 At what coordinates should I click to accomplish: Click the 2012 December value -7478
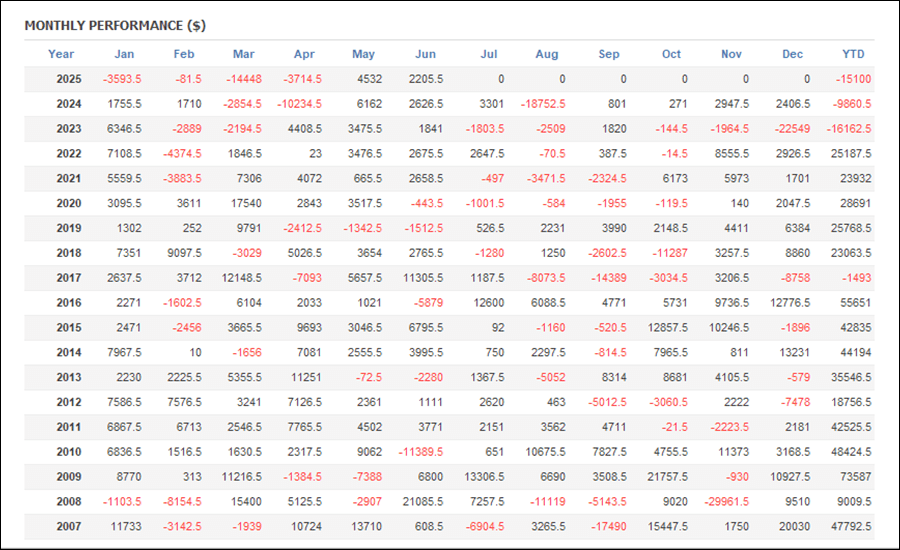click(795, 402)
